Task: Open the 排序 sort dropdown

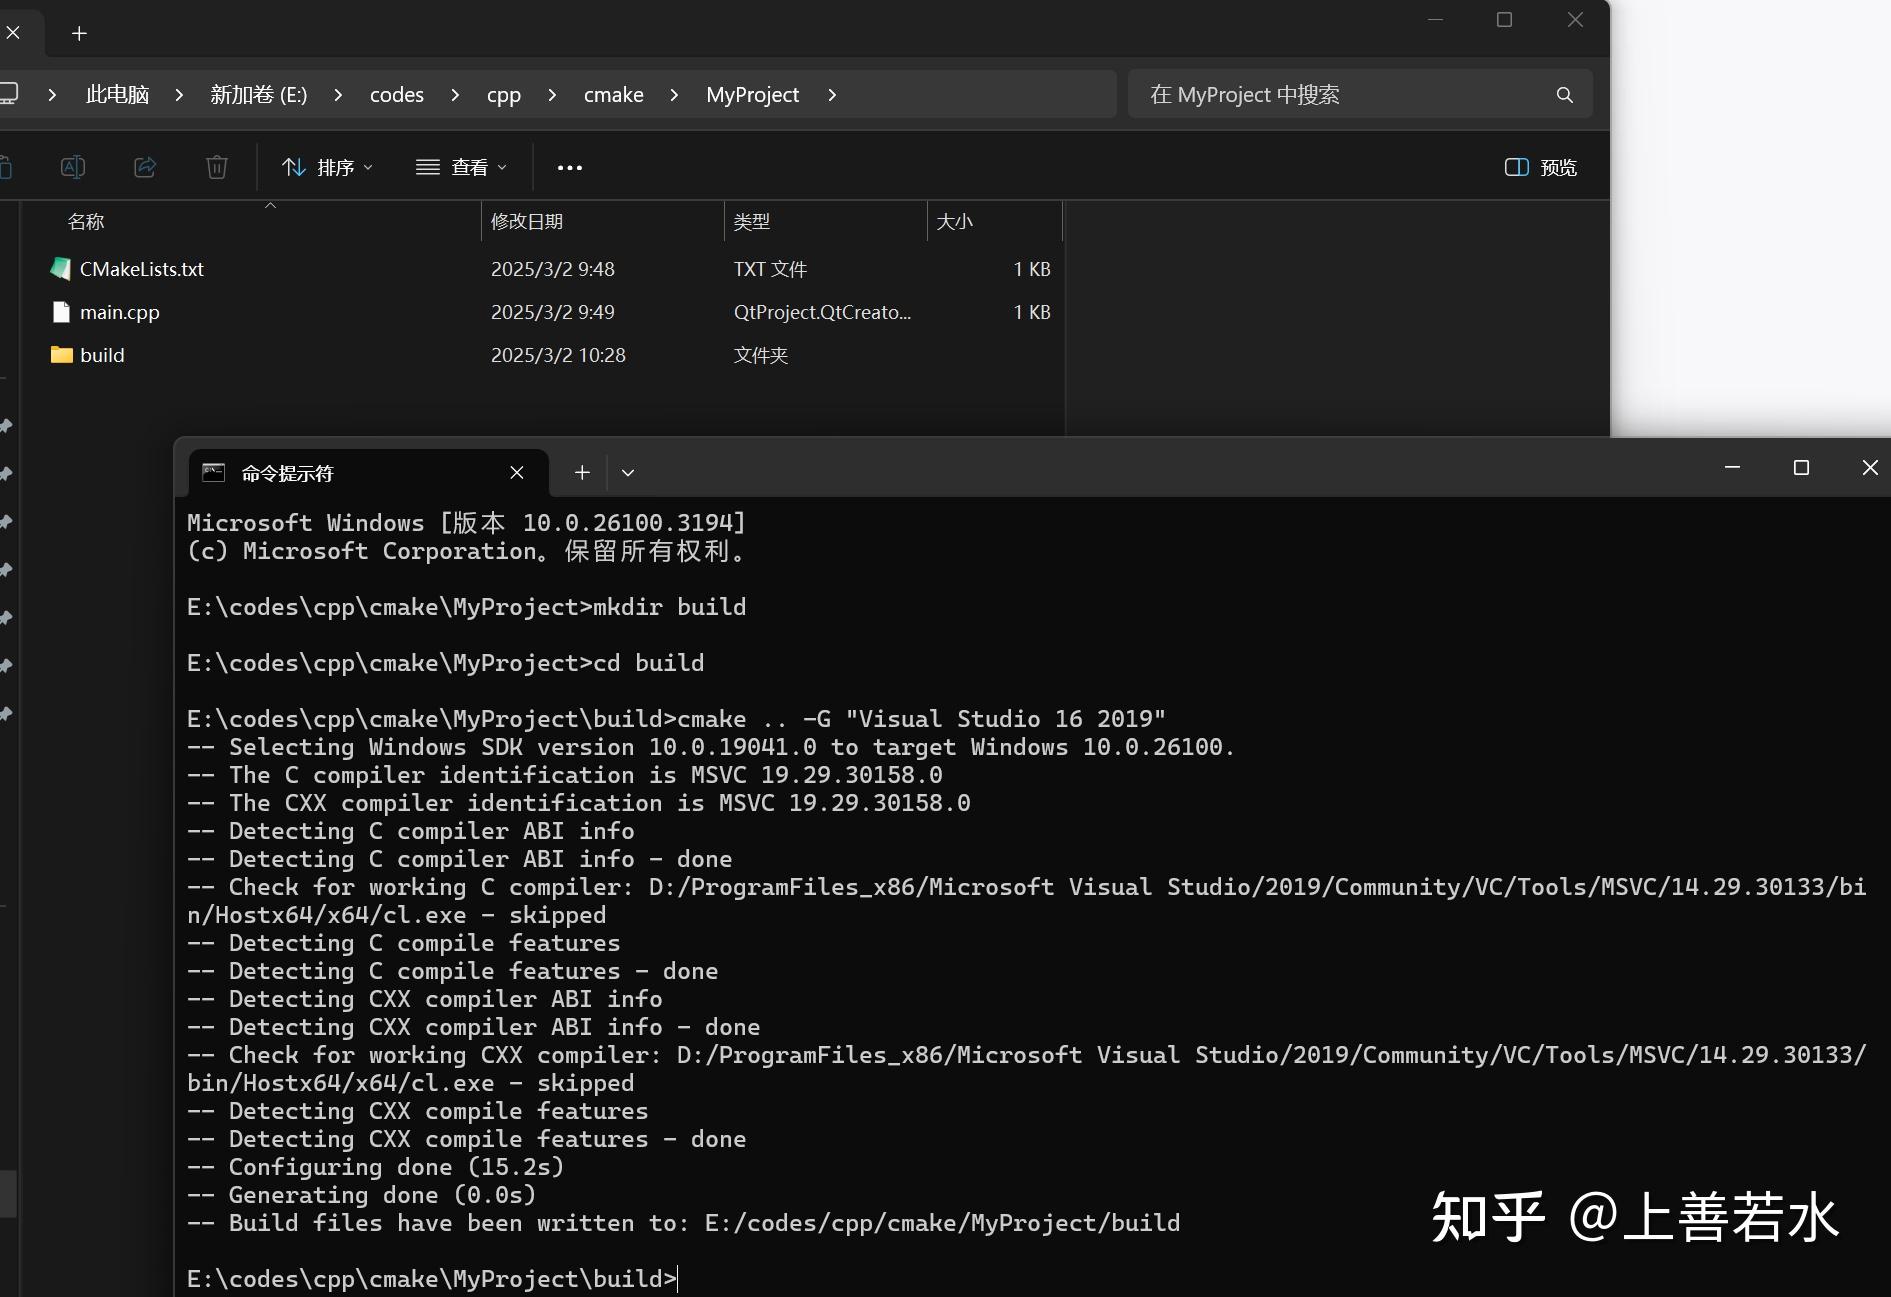Action: click(327, 167)
